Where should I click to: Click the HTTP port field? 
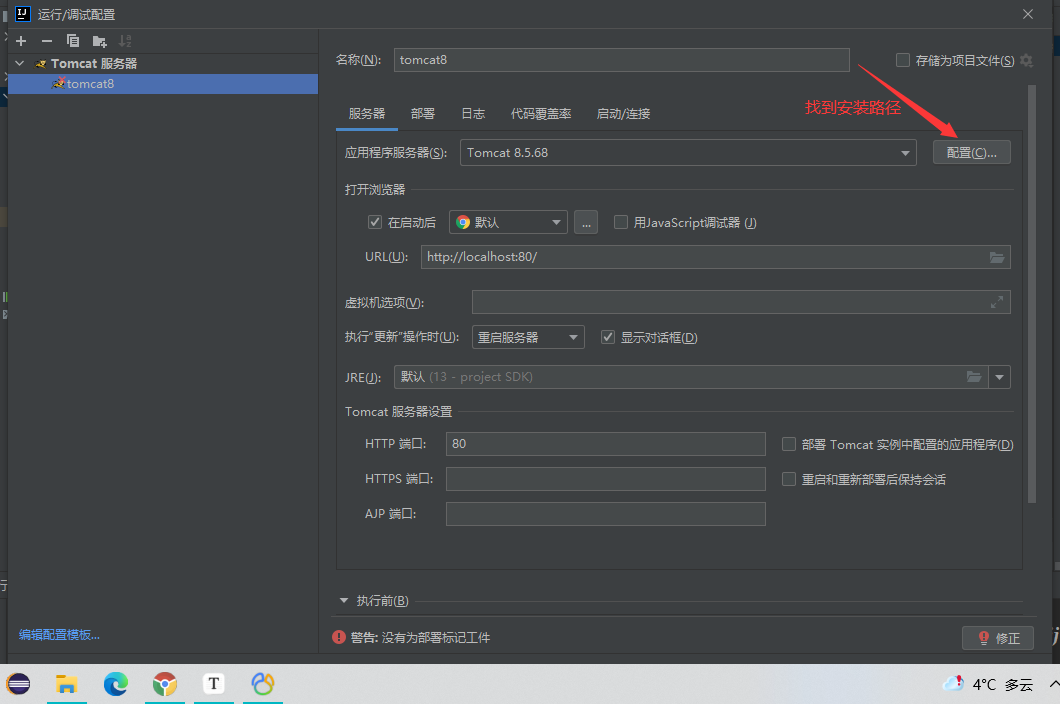click(606, 444)
